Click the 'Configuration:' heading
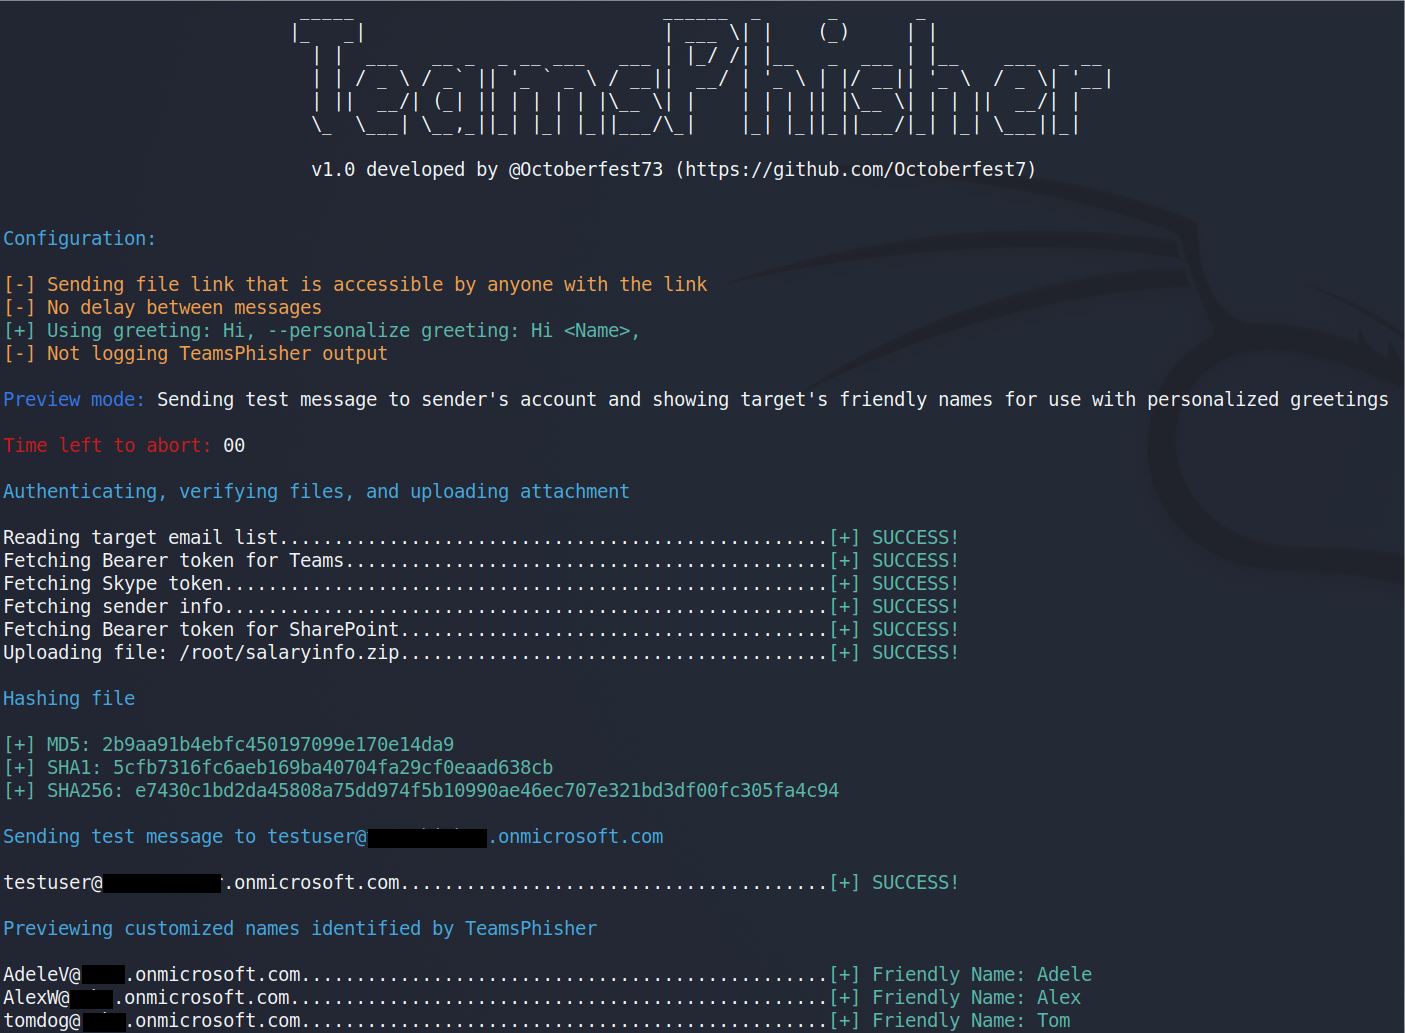The image size is (1405, 1033). click(80, 238)
